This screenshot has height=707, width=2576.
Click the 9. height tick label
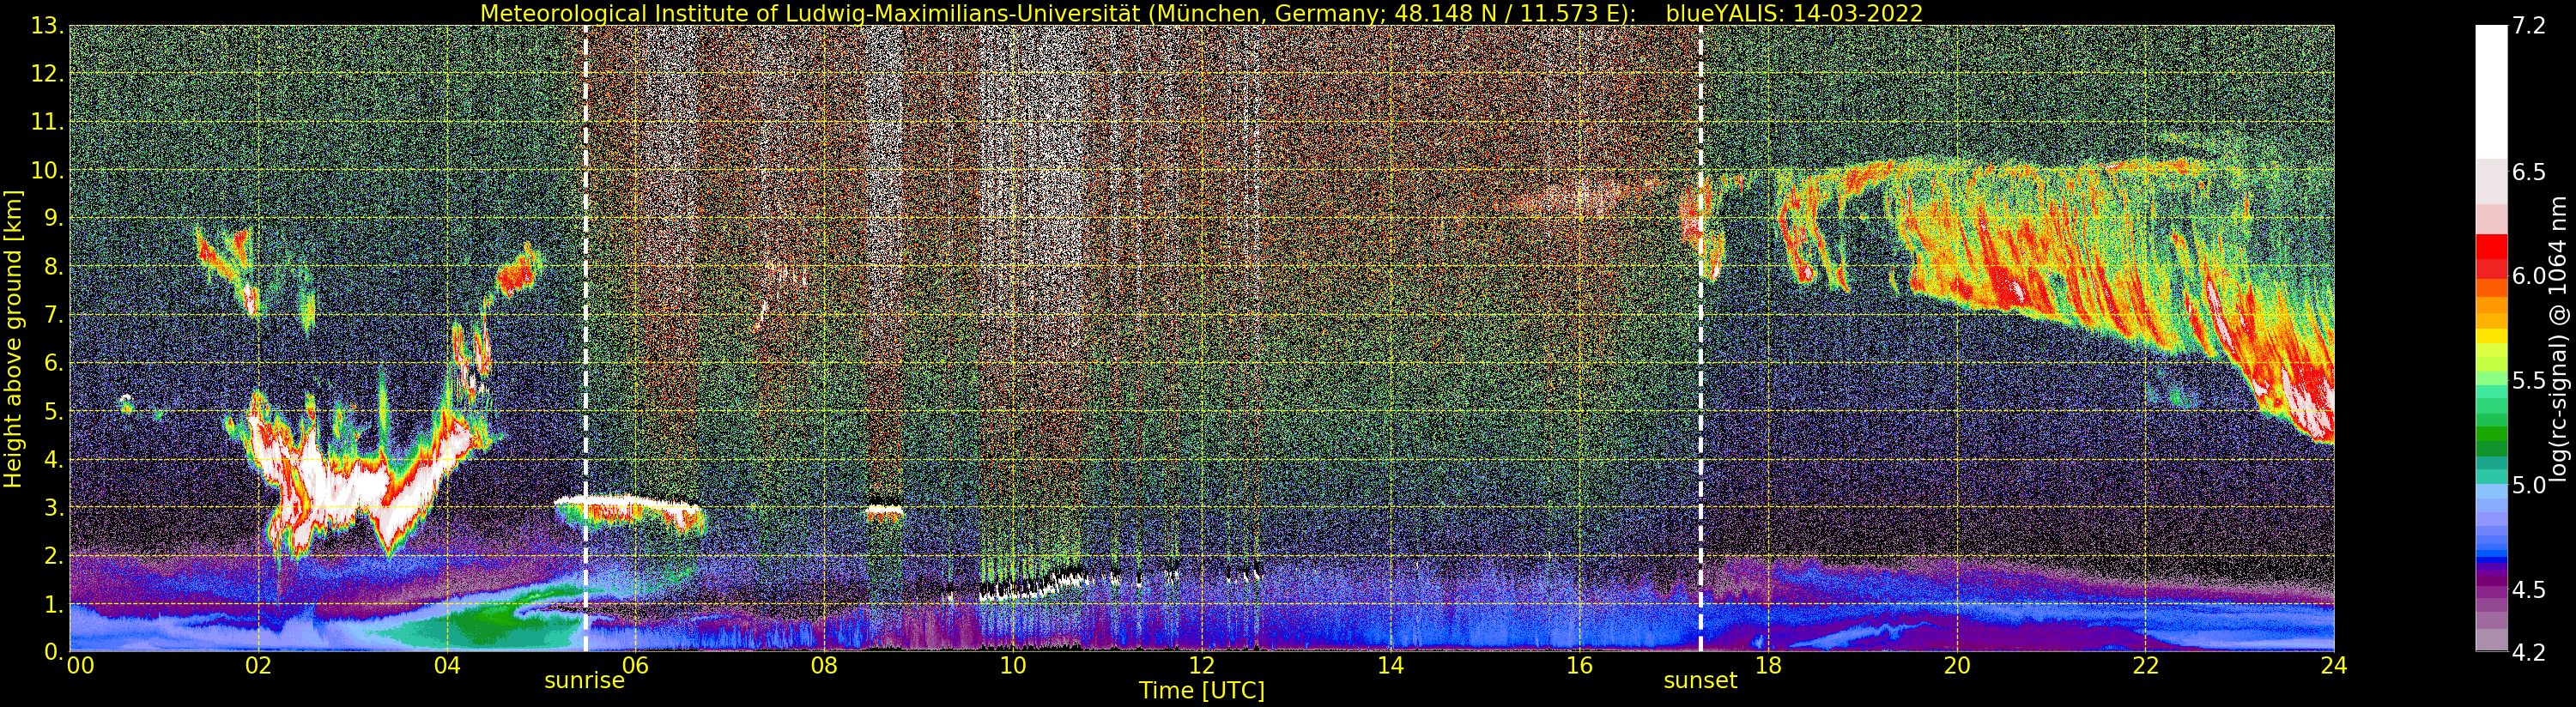point(55,219)
